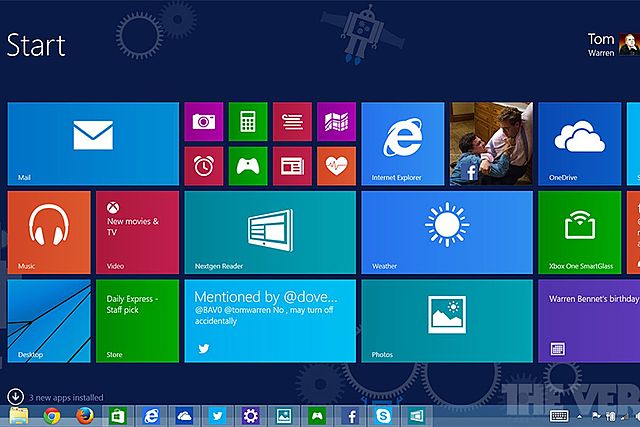Open Skype from the taskbar
640x427 pixels.
(383, 416)
